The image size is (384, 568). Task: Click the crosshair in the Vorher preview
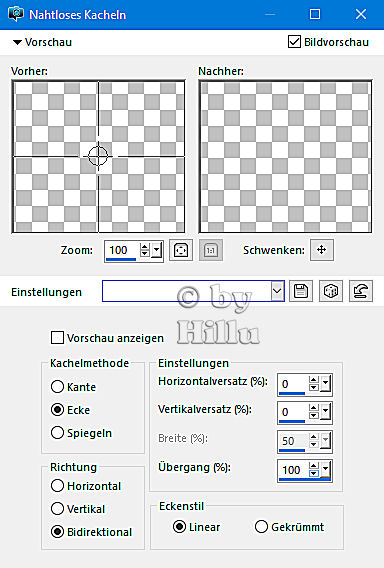(98, 156)
